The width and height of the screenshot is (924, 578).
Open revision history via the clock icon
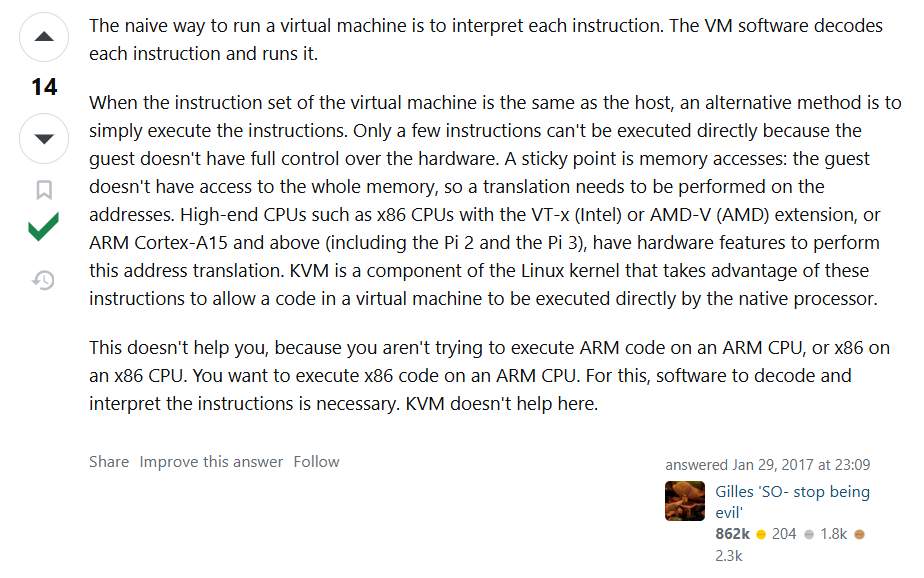click(42, 281)
